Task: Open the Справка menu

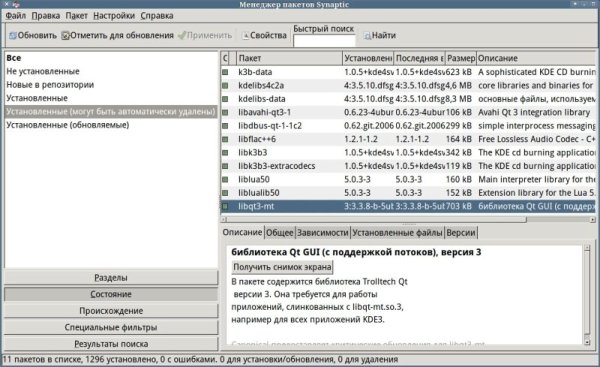Action: pyautogui.click(x=157, y=16)
